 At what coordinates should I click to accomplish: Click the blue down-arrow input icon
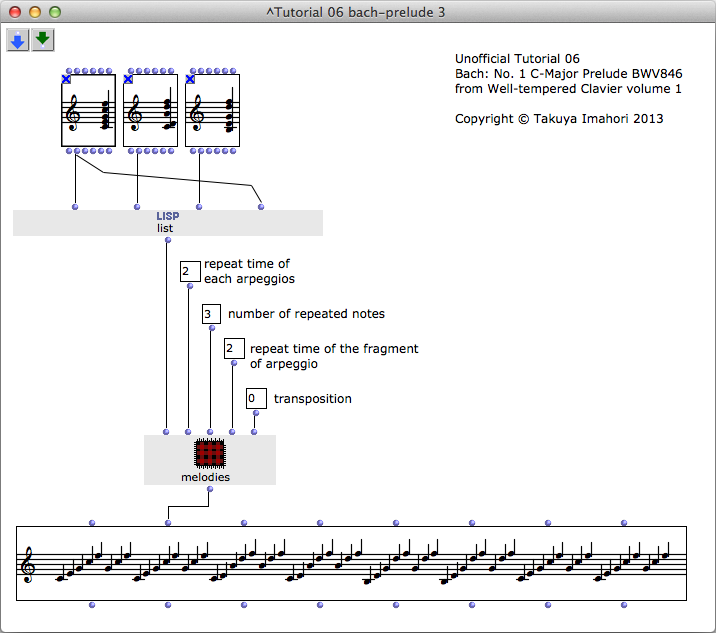pos(18,40)
